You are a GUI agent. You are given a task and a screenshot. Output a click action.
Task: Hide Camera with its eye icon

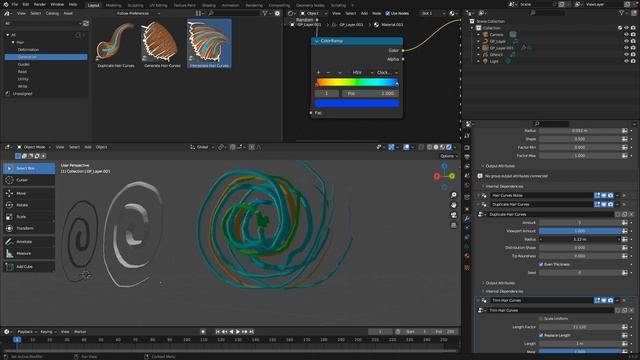click(626, 35)
